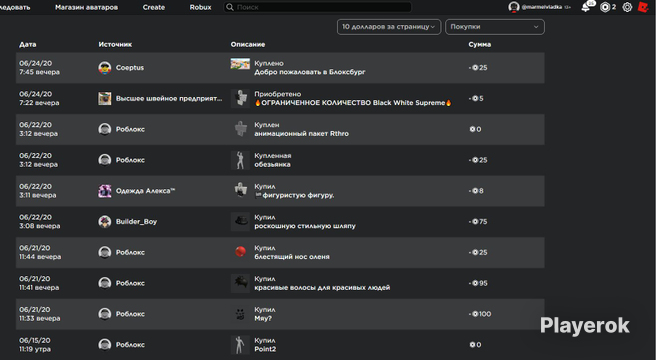Image resolution: width=656 pixels, height=360 pixels.
Task: Click the -8 amount value
Action: click(476, 191)
